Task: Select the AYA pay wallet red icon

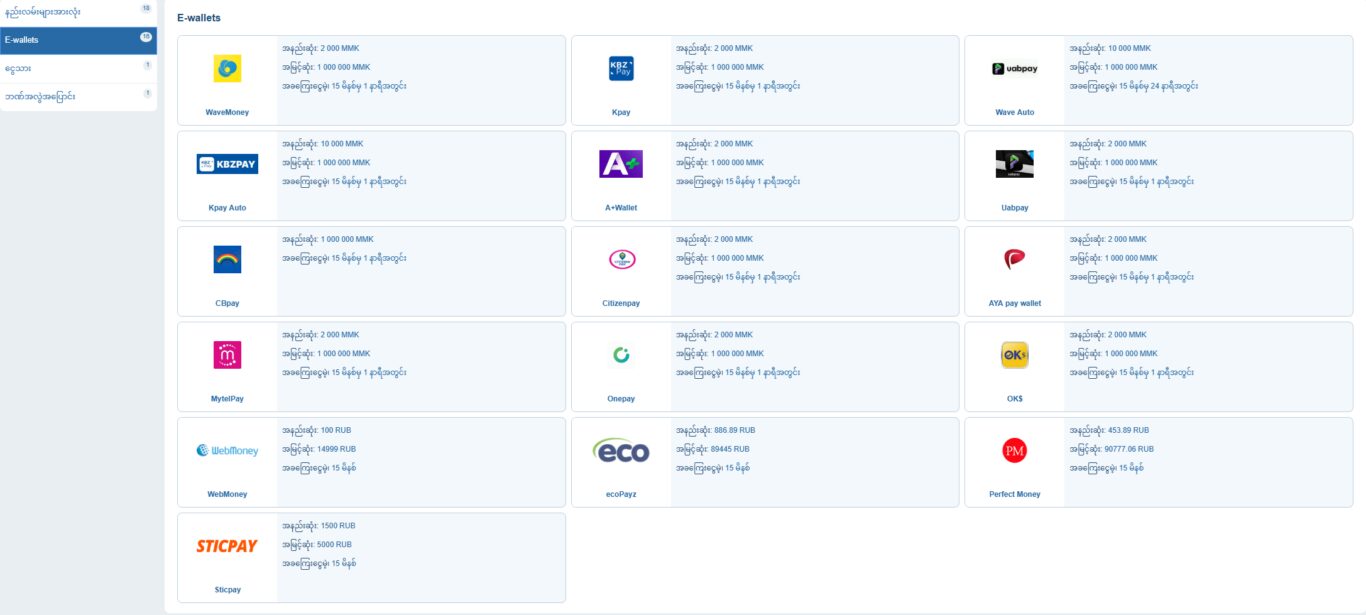Action: [x=1014, y=259]
